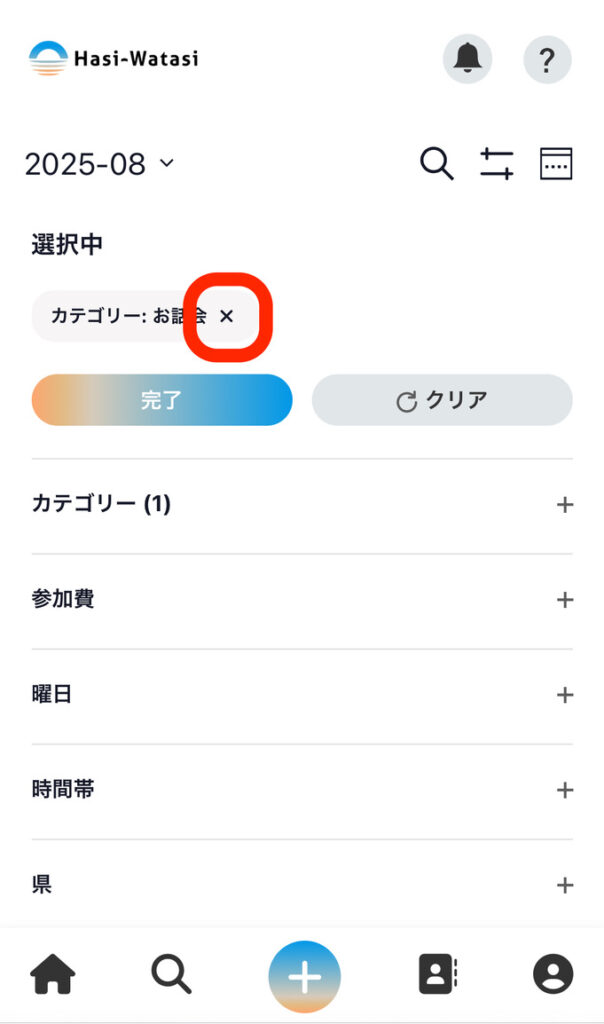Click the search magnifier icon near the date

click(x=436, y=163)
